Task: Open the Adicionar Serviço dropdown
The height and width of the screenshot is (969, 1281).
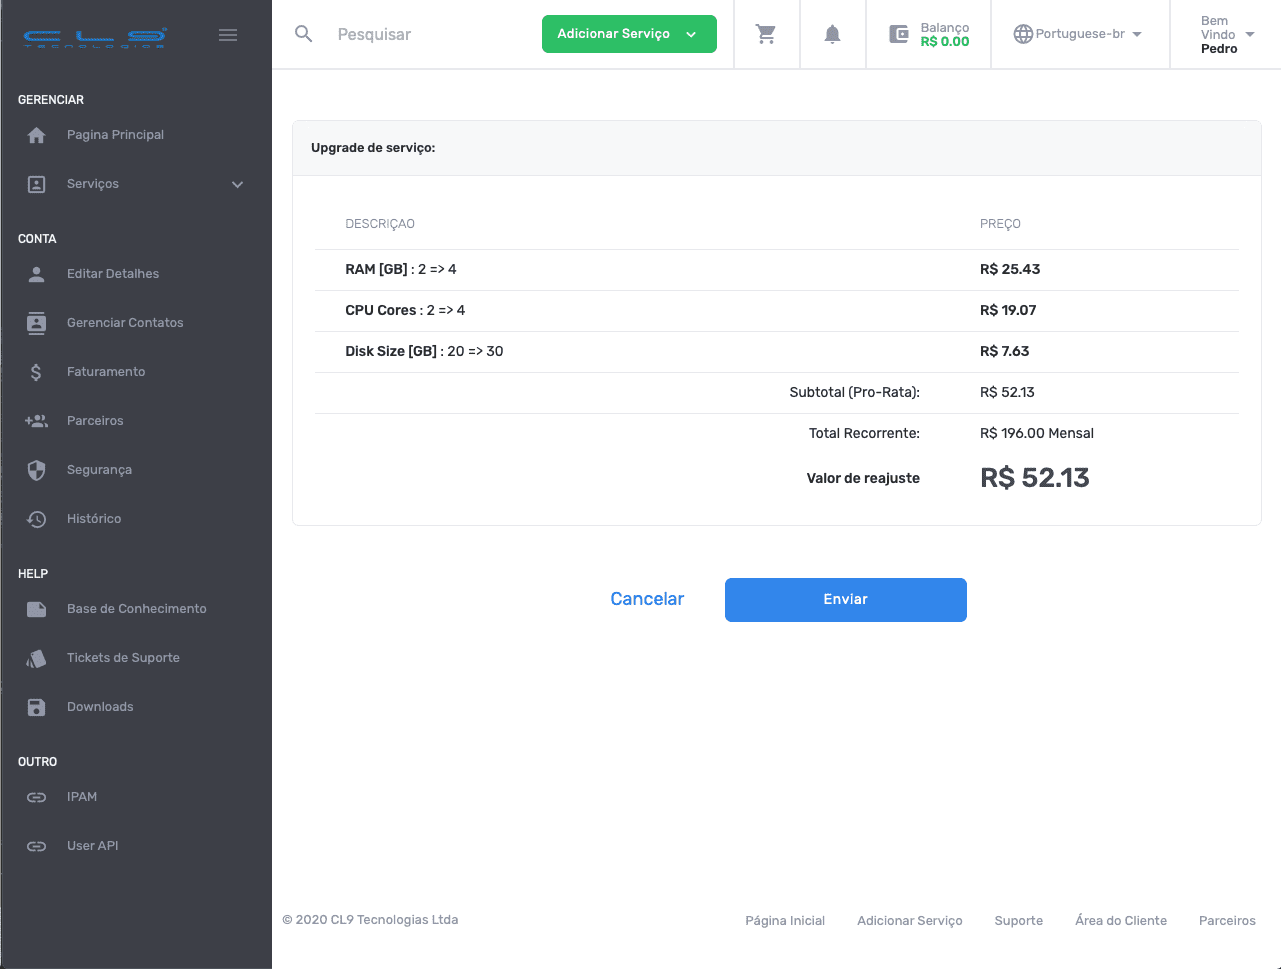Action: click(x=629, y=34)
